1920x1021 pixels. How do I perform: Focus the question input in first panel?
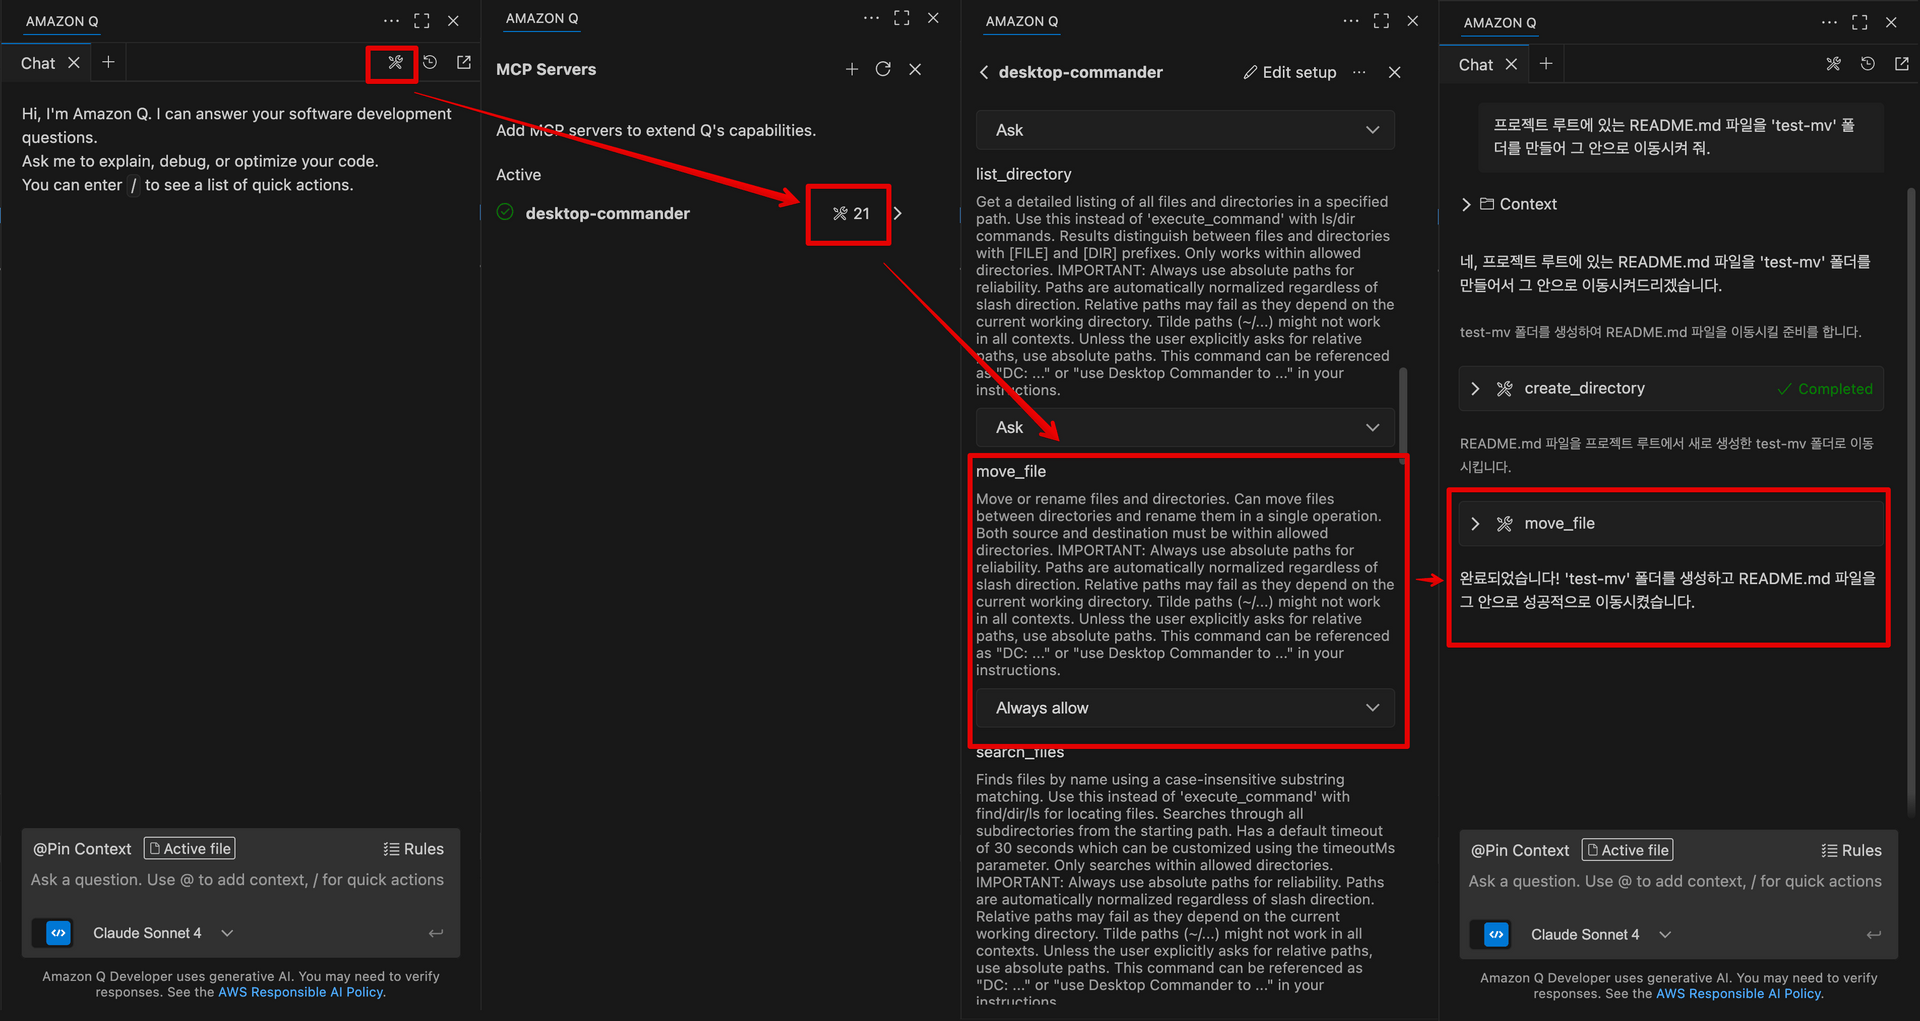pos(237,880)
